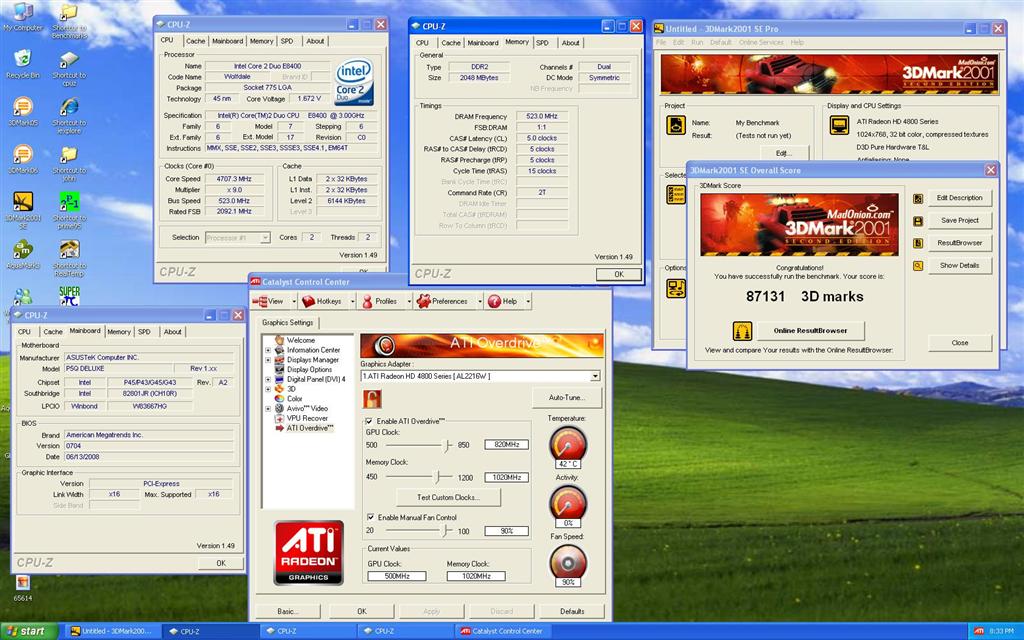This screenshot has width=1024, height=640.
Task: Select Color item in Catalyst tree
Action: [x=295, y=398]
